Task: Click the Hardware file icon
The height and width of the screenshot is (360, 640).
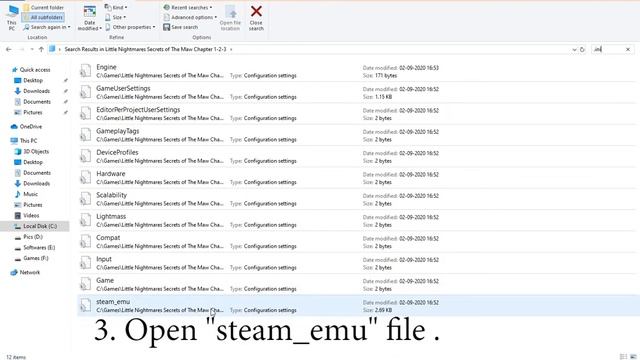Action: click(x=85, y=177)
